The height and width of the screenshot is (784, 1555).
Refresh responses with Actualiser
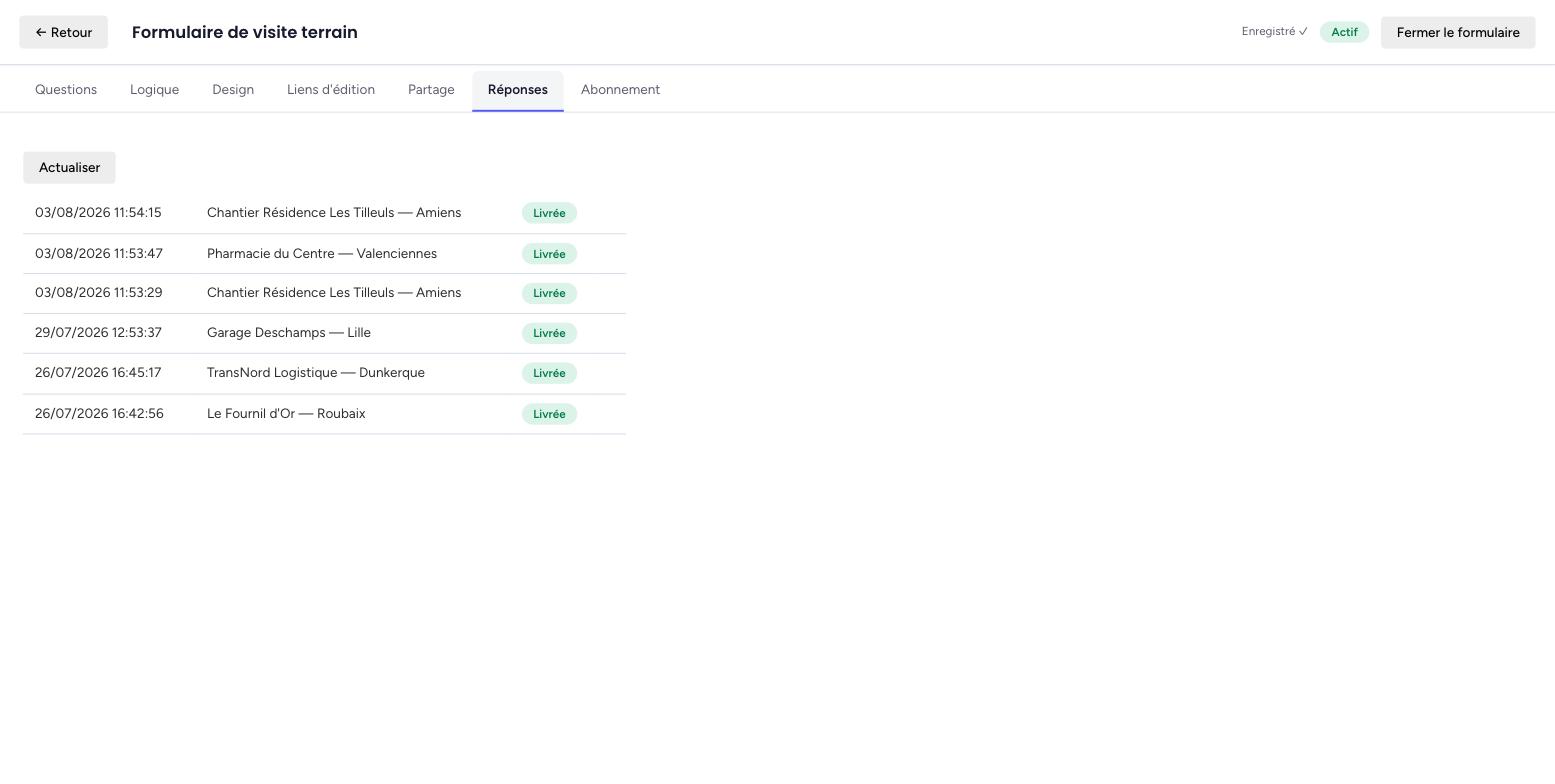(69, 167)
